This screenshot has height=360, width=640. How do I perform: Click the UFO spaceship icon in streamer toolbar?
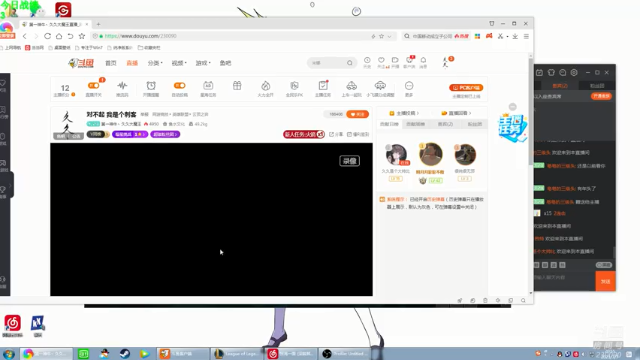click(x=380, y=85)
